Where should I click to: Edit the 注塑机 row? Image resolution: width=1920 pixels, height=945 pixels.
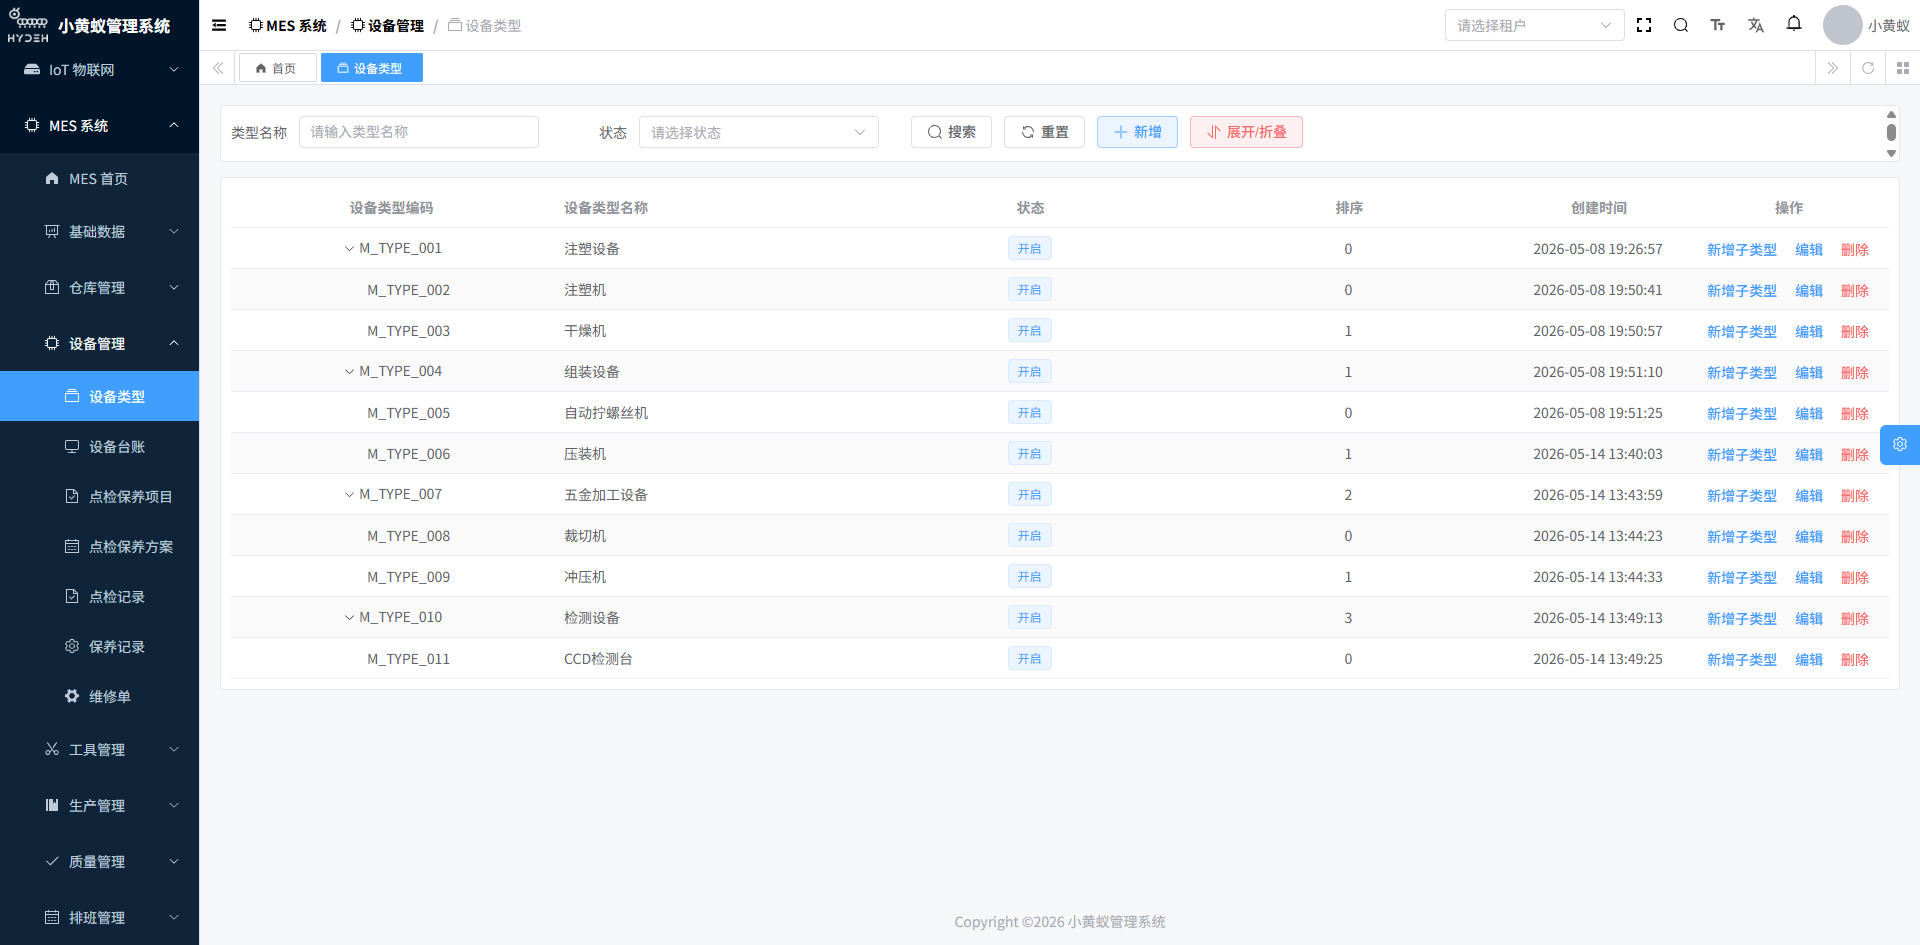pos(1809,291)
